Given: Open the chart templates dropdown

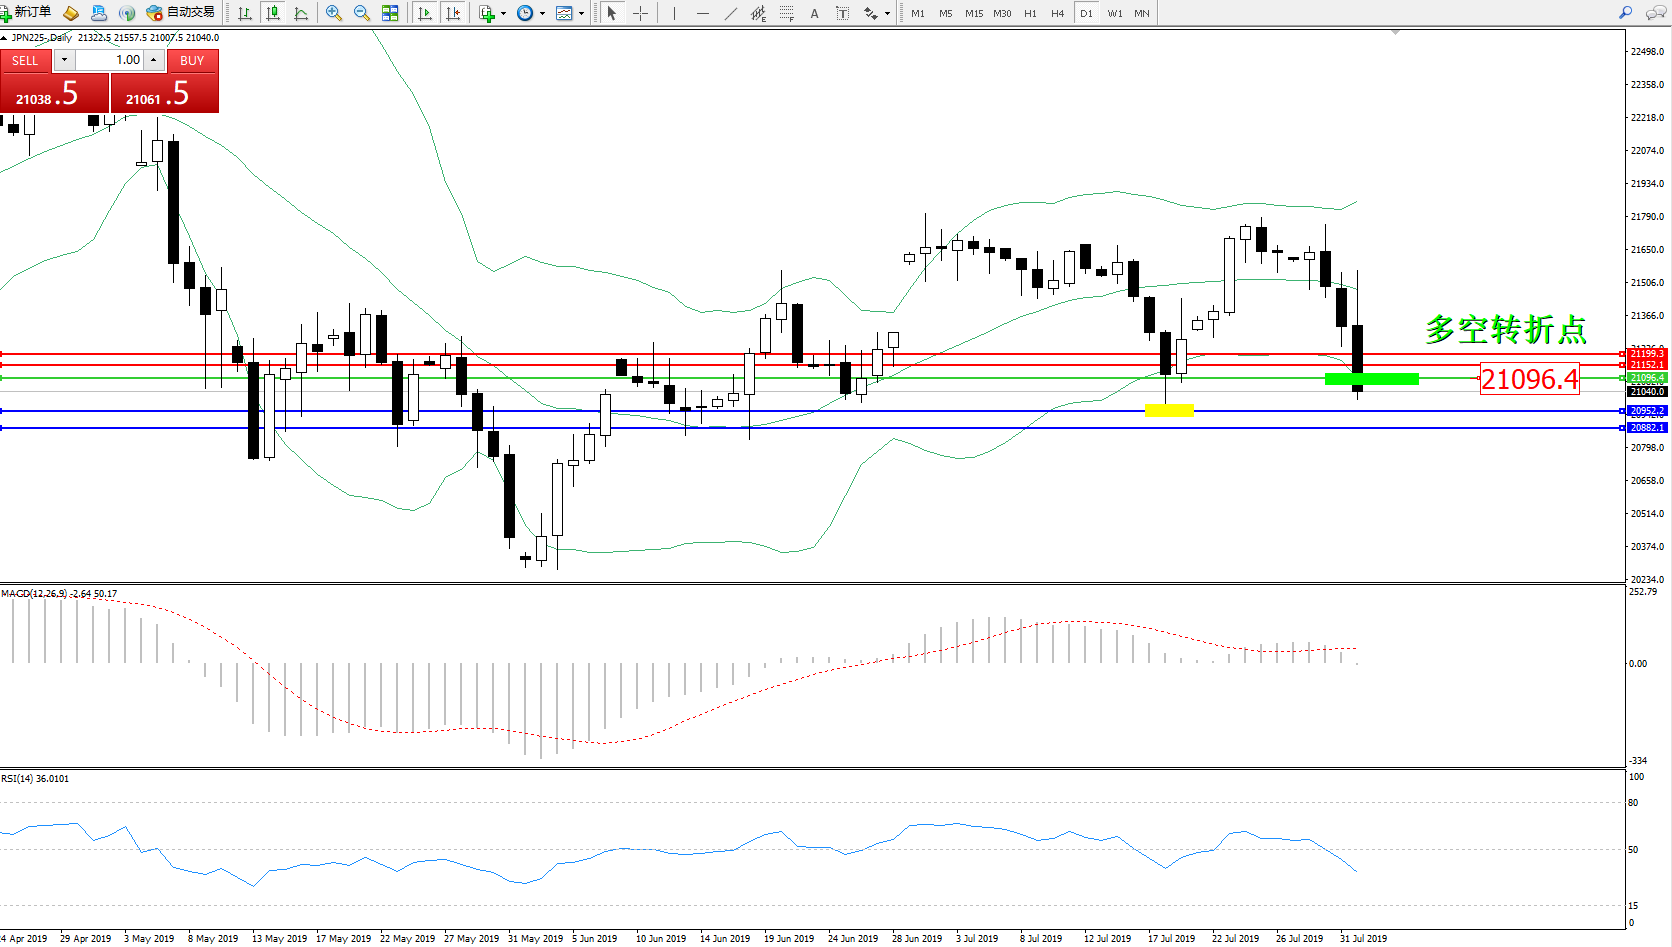Looking at the screenshot, I should pos(581,14).
